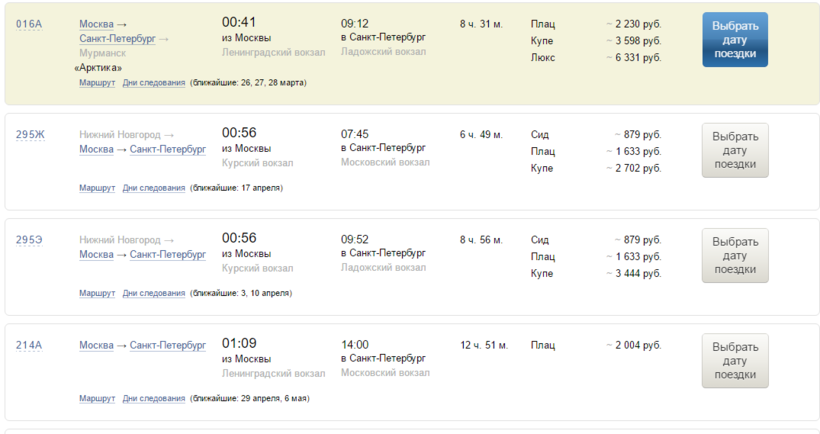
Task: View Дни следования for train 295Э
Action: (x=154, y=294)
